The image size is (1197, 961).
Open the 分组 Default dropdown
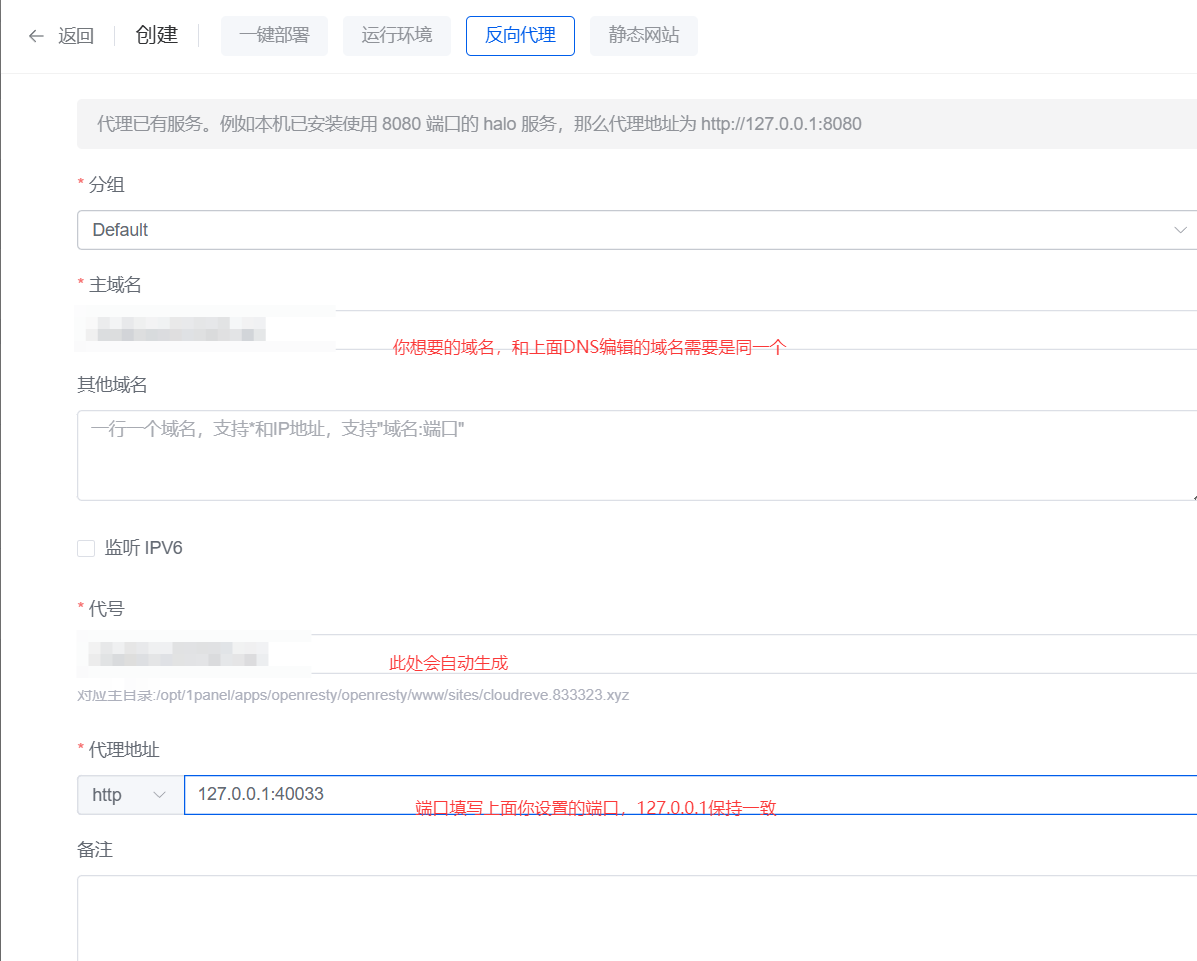click(x=620, y=230)
